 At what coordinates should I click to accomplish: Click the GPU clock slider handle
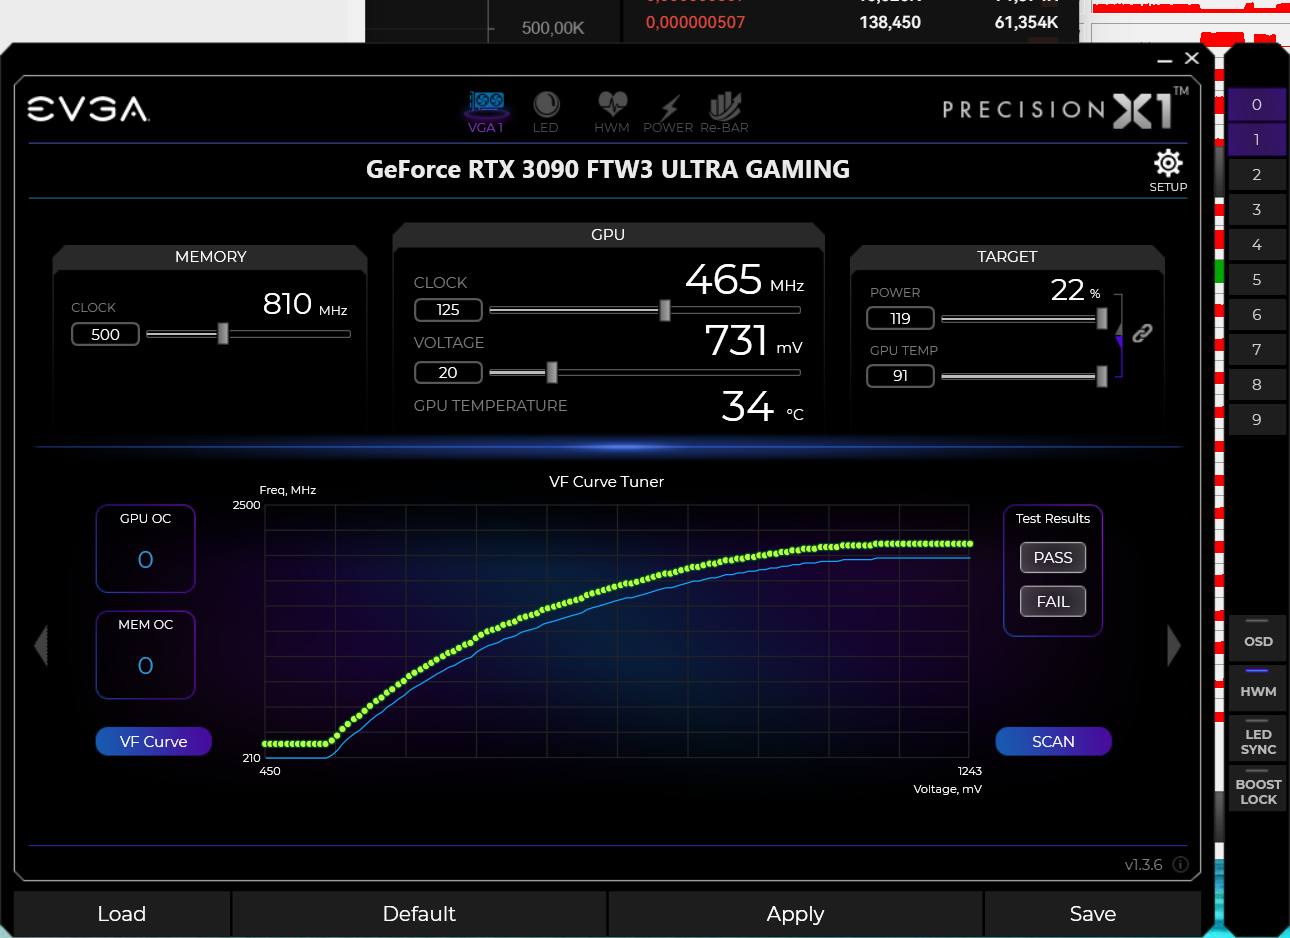pos(665,310)
